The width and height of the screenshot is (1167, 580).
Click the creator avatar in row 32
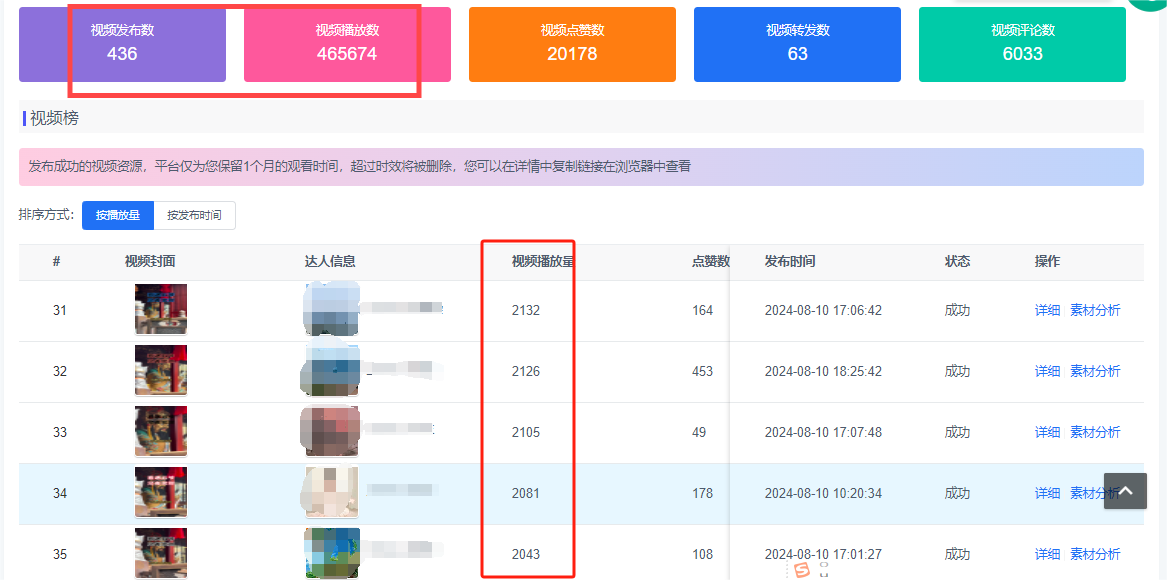[330, 371]
